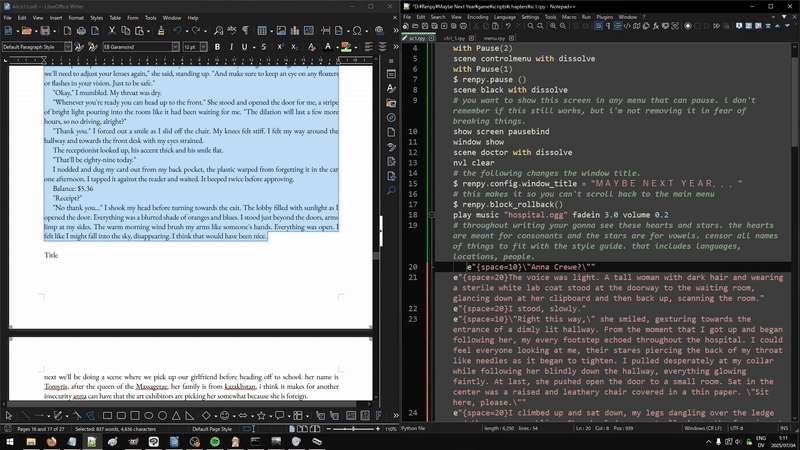Toggle Bold formatting in Writer
The width and height of the screenshot is (800, 450).
[x=217, y=47]
